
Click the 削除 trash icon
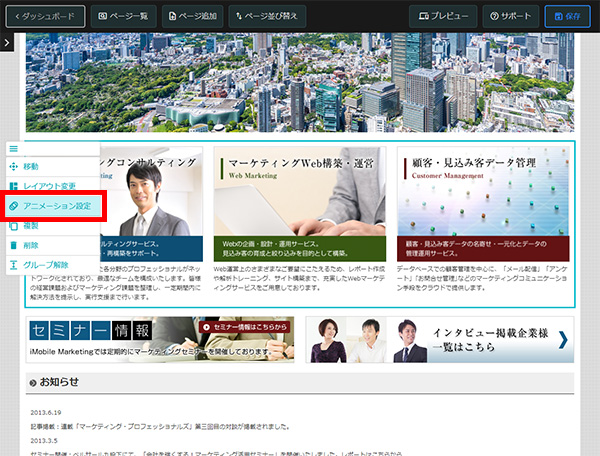(x=14, y=245)
